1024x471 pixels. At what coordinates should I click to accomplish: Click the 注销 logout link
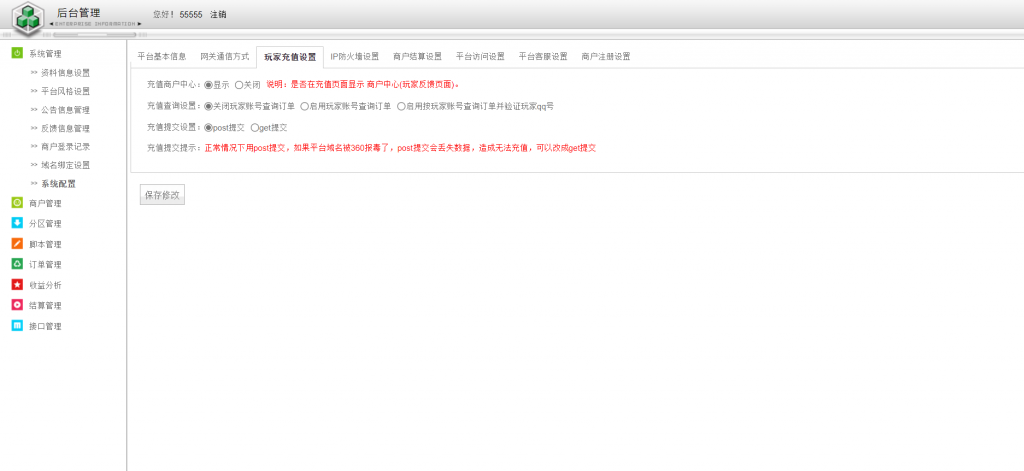click(218, 15)
